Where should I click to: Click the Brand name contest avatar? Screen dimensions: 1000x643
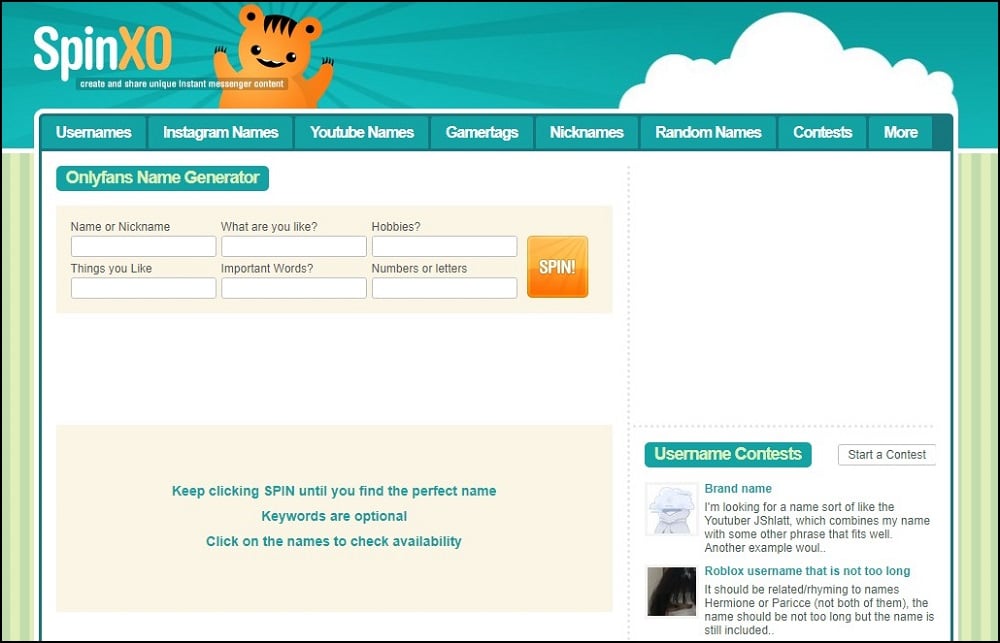671,509
